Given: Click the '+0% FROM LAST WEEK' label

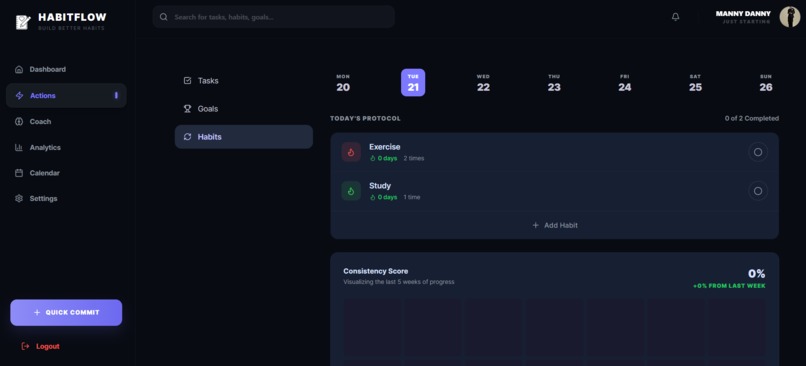Looking at the screenshot, I should click(729, 286).
